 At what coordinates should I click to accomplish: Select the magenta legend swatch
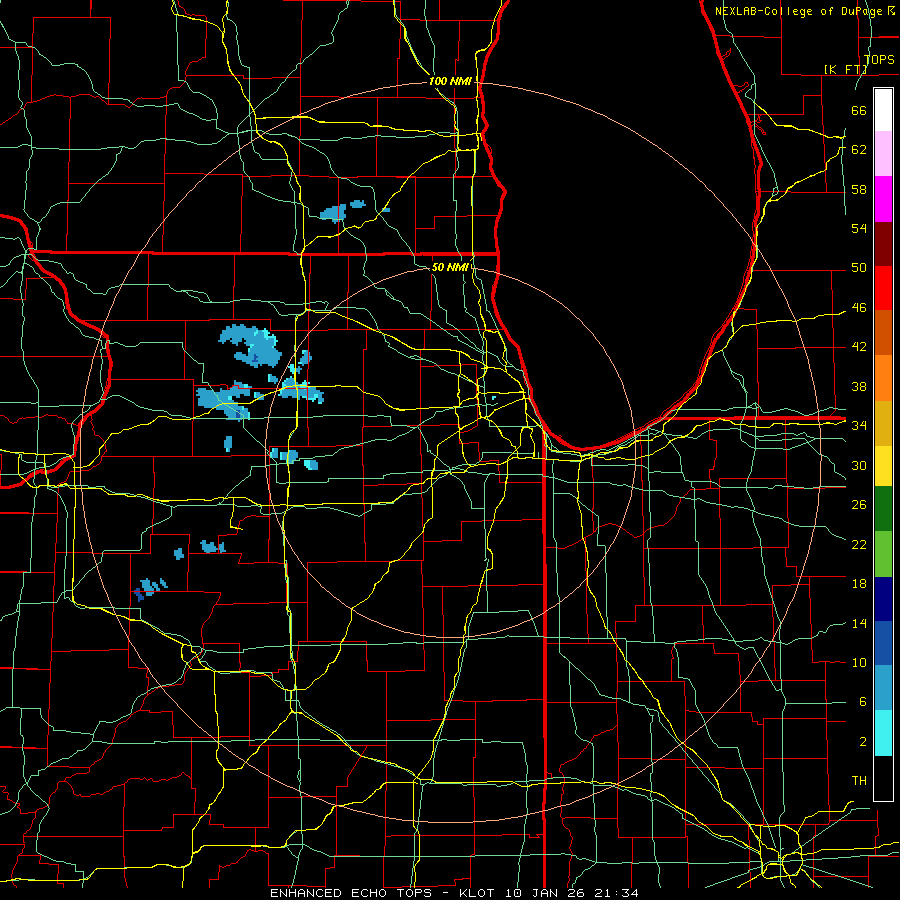point(883,199)
